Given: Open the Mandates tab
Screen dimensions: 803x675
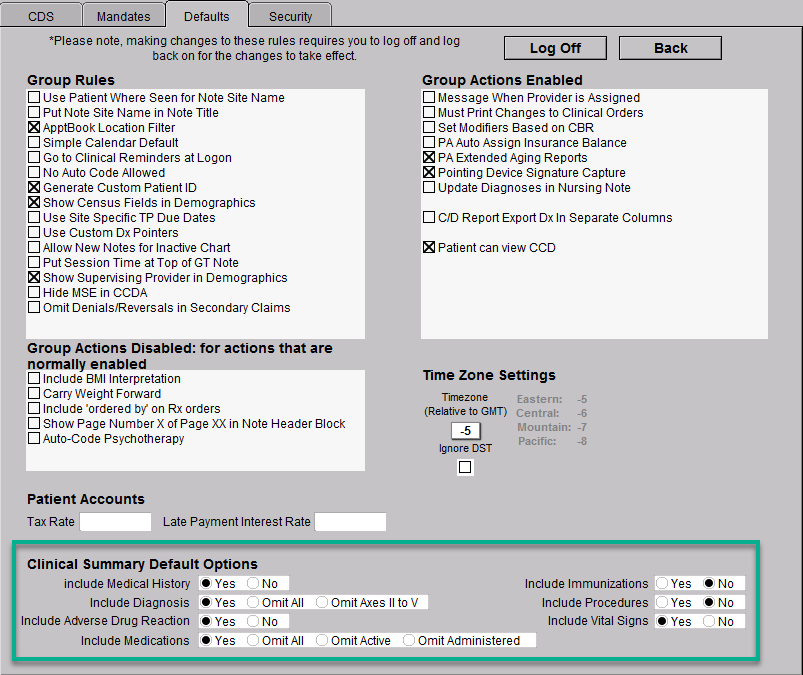Looking at the screenshot, I should click(x=123, y=16).
